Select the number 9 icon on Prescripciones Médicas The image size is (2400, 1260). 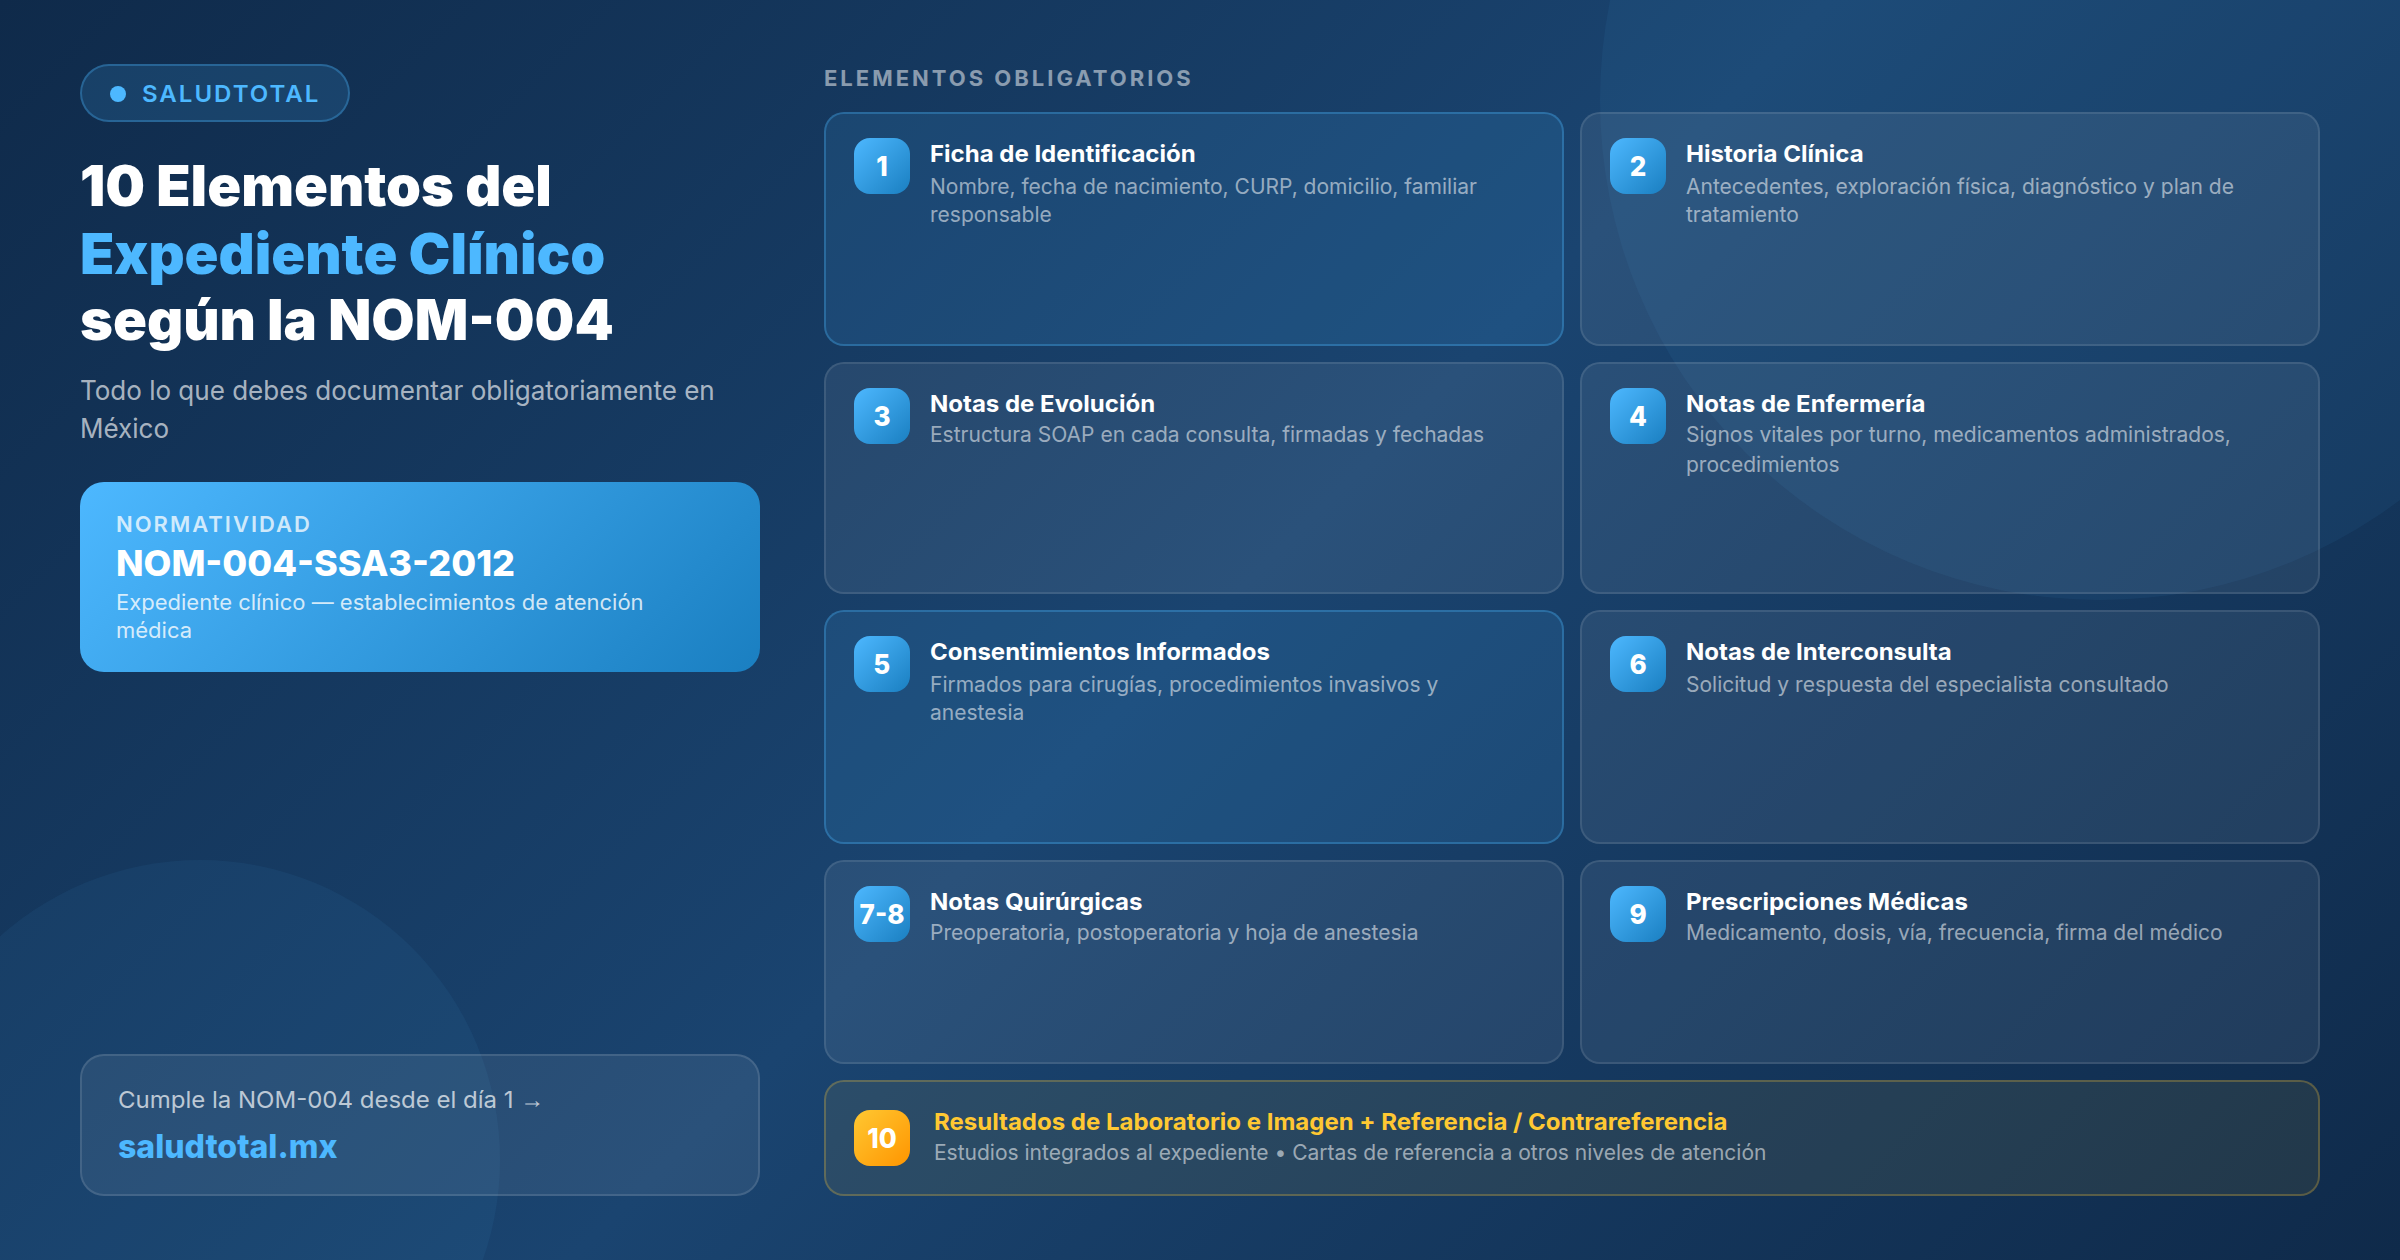pos(1638,914)
